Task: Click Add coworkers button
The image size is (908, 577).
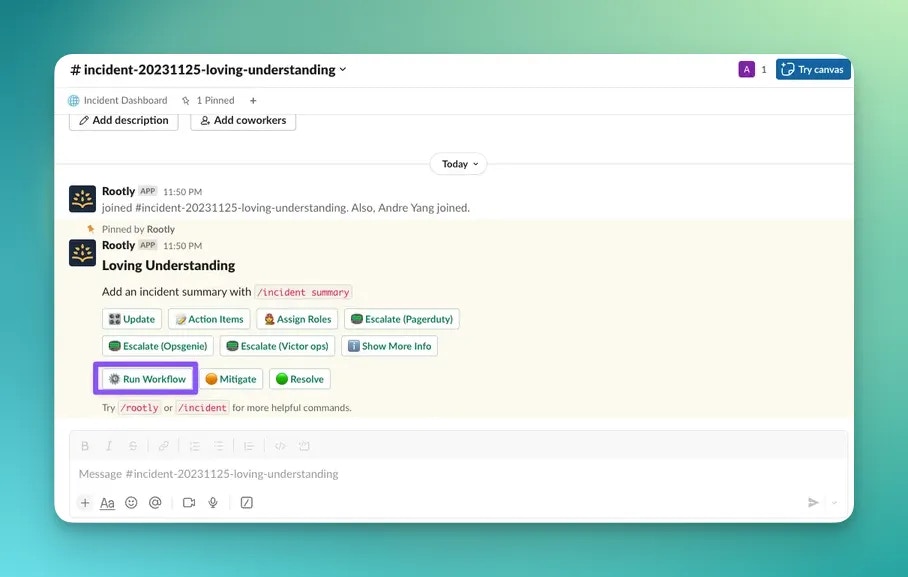Action: click(x=243, y=120)
